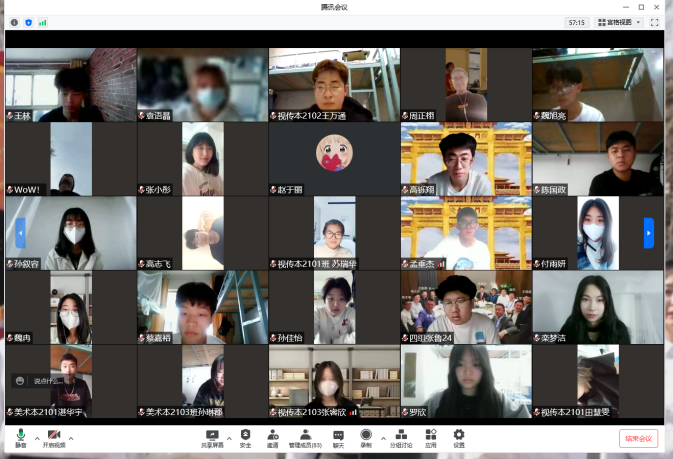Go to next page of participants
673x459 pixels.
648,233
